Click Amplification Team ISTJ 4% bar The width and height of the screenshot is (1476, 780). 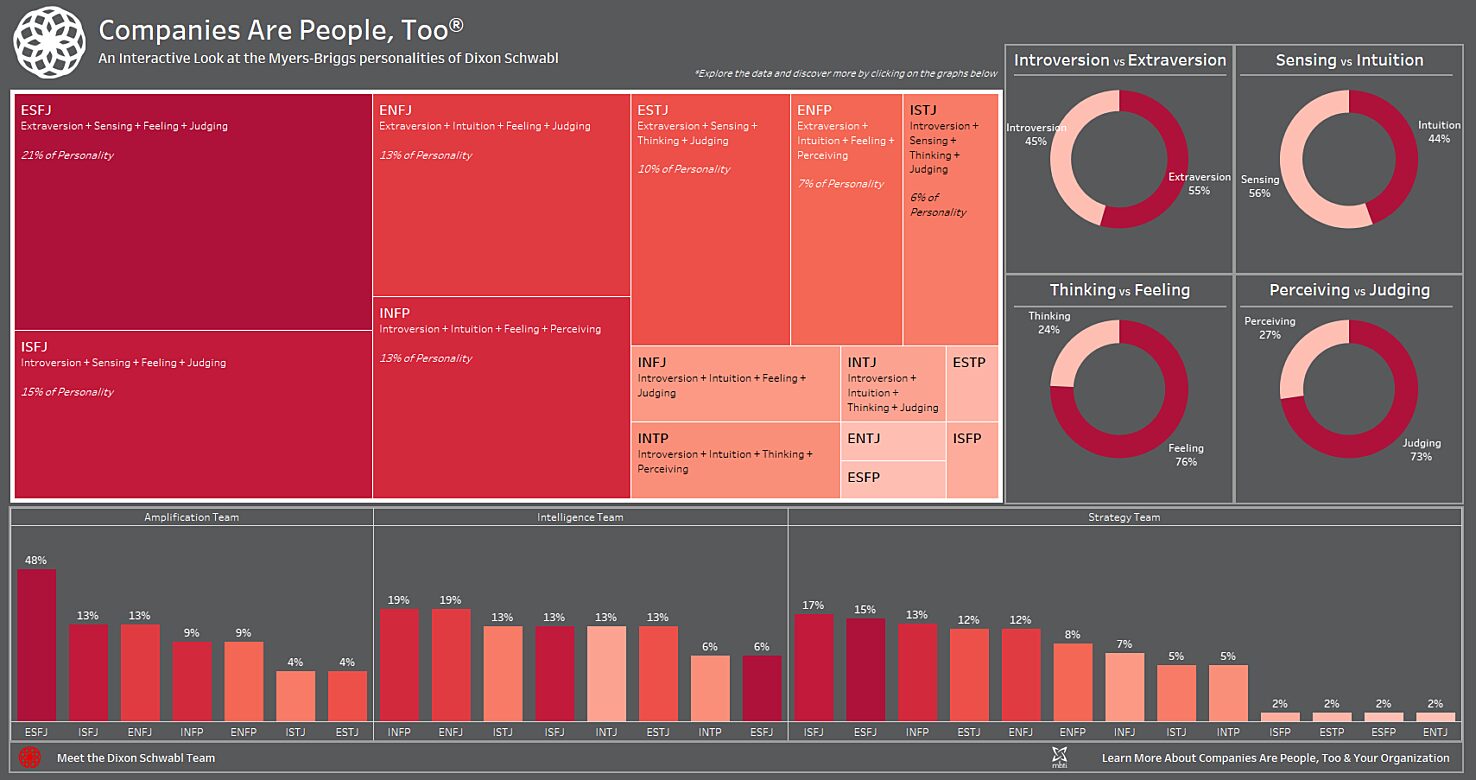coord(295,695)
